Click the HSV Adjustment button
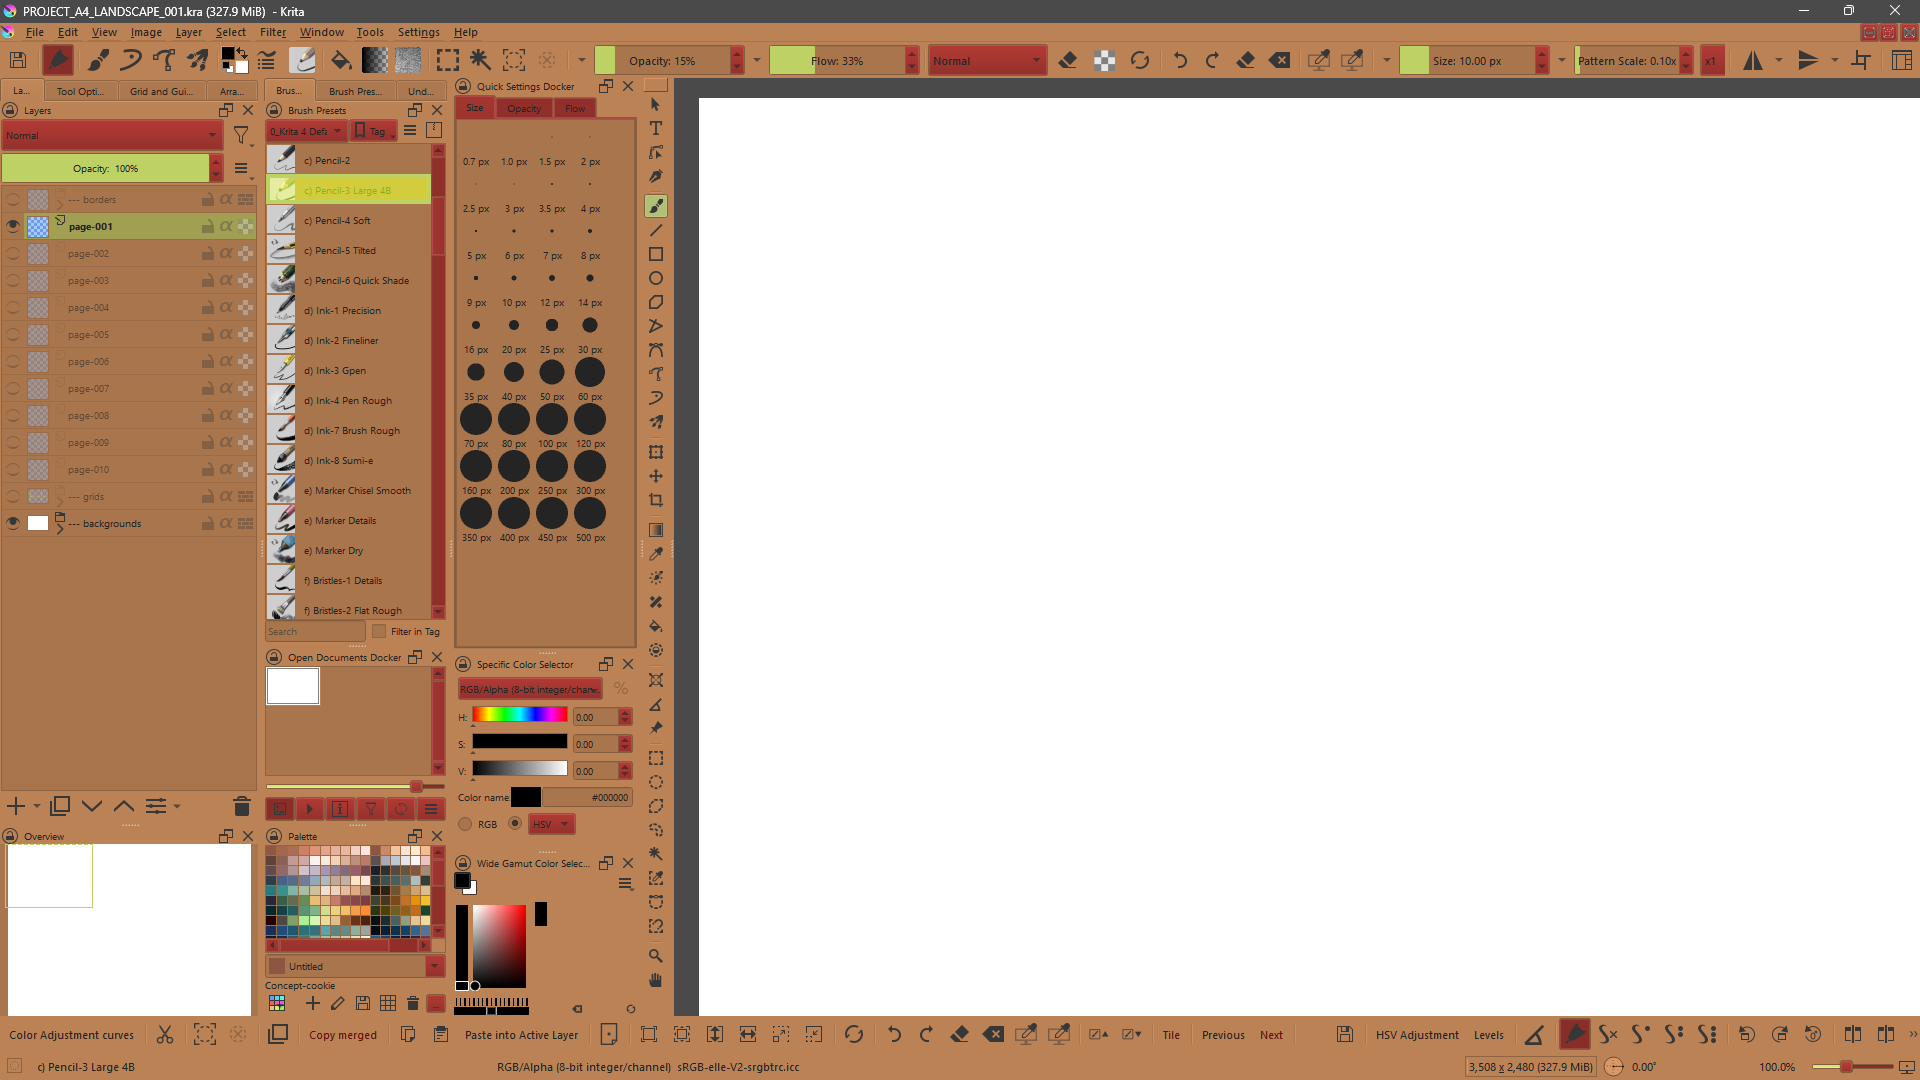1920x1080 pixels. click(x=1416, y=1035)
